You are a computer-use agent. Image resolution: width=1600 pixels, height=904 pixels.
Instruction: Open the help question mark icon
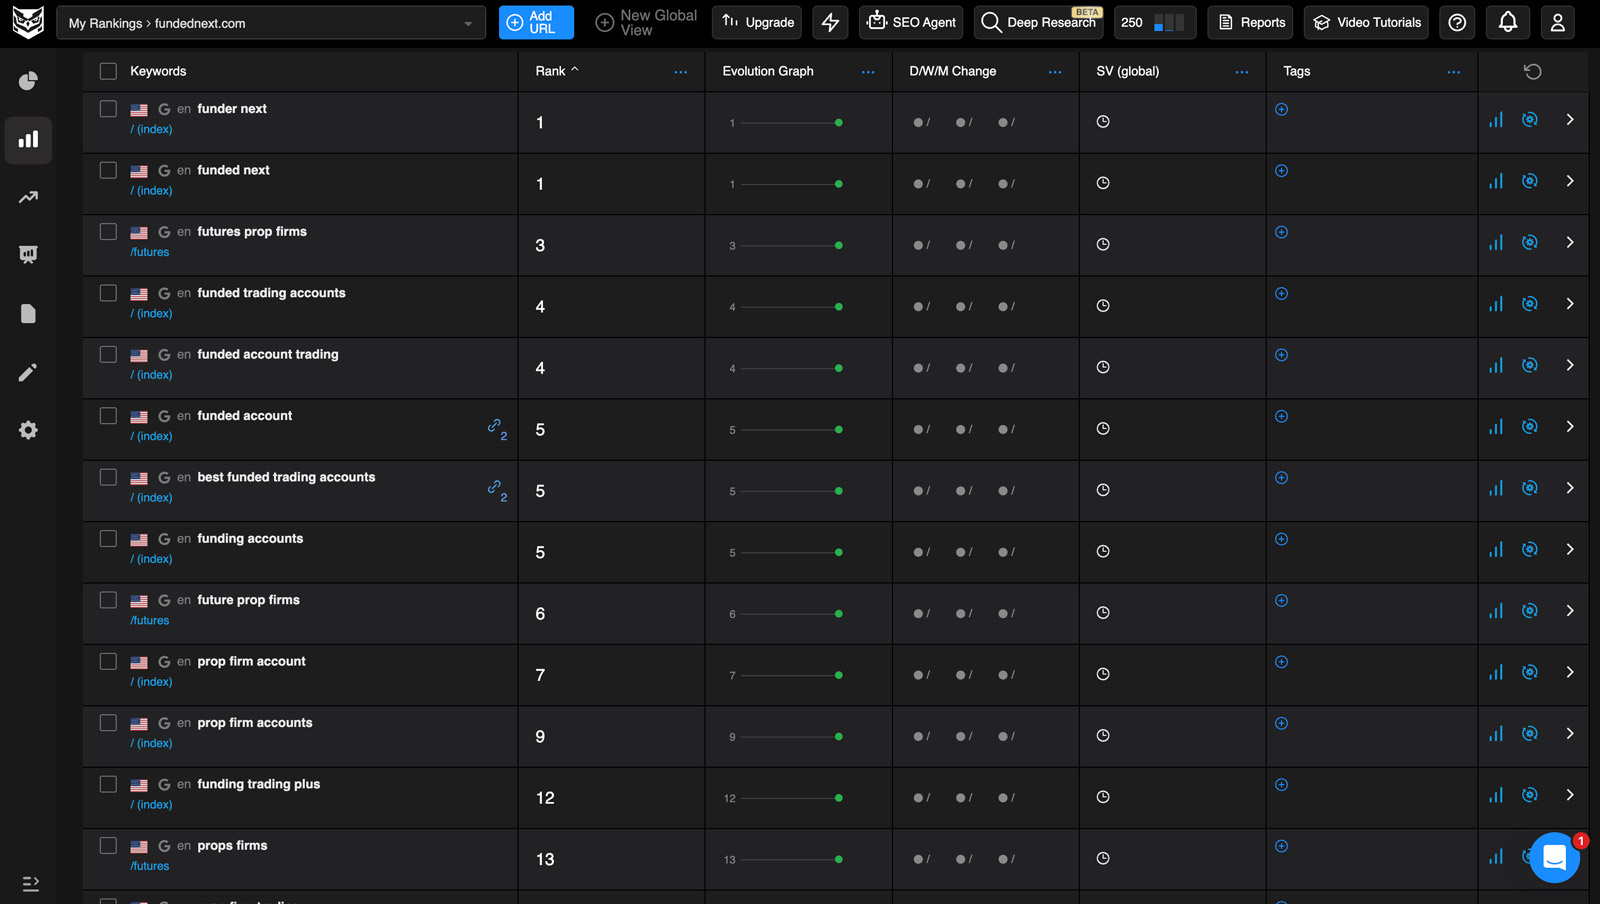1457,22
